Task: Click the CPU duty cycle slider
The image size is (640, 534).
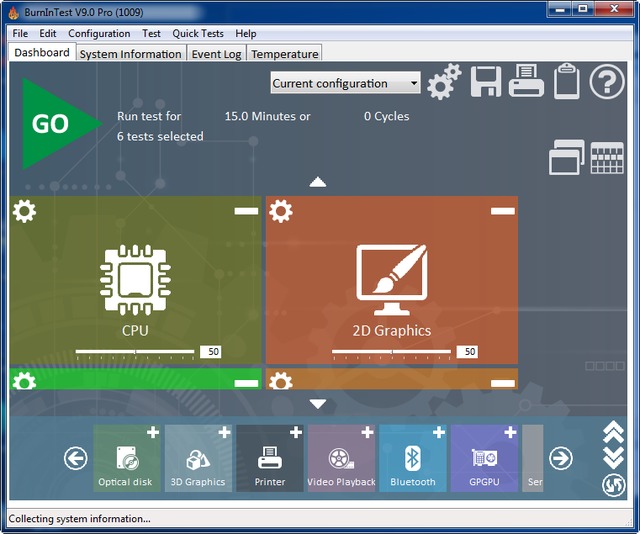Action: pyautogui.click(x=135, y=352)
